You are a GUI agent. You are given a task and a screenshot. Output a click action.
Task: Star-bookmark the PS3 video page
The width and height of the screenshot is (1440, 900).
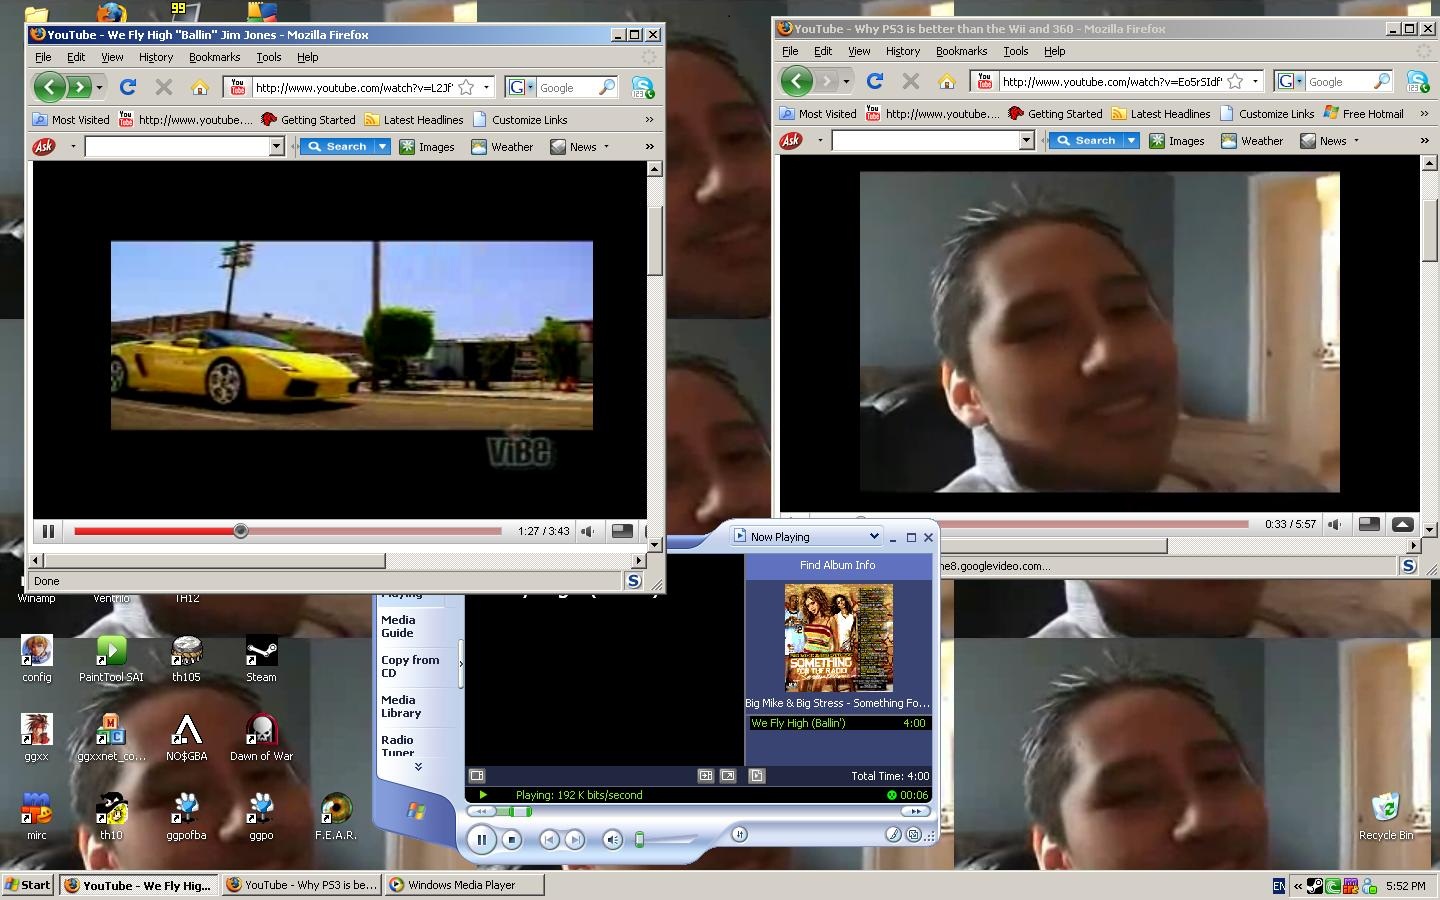click(1235, 81)
